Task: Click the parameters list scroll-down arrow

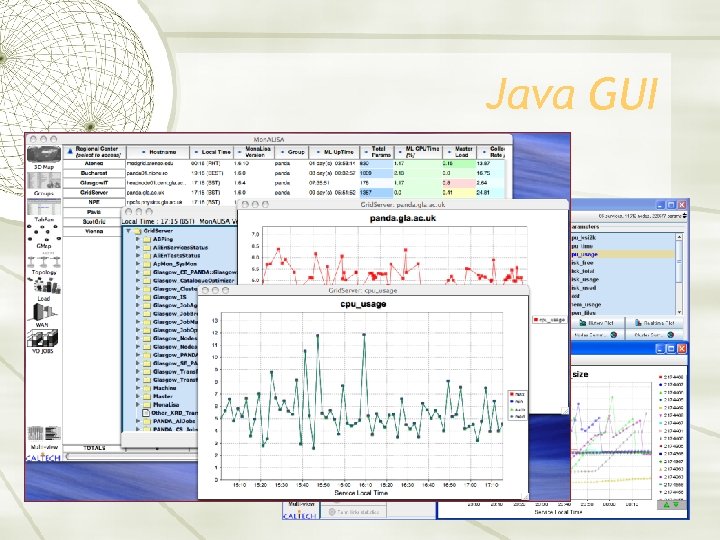Action: pyautogui.click(x=679, y=312)
